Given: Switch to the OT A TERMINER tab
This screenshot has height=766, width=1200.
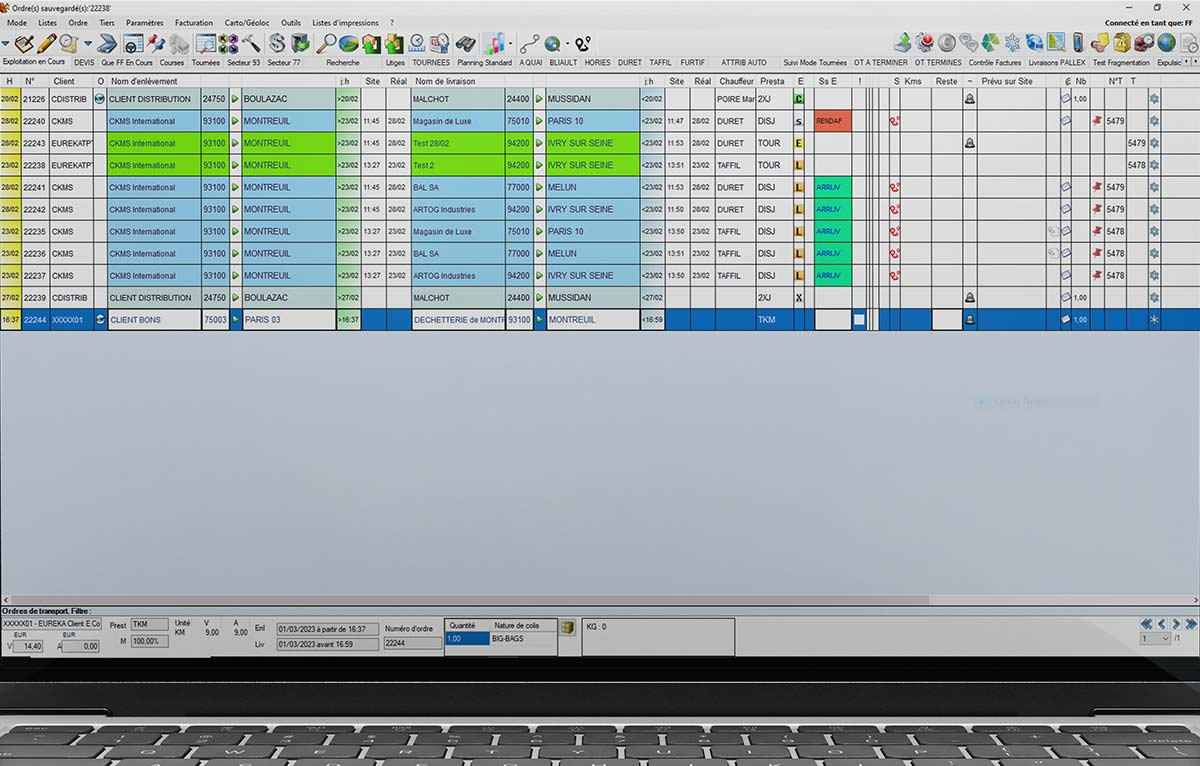Looking at the screenshot, I should coord(880,62).
